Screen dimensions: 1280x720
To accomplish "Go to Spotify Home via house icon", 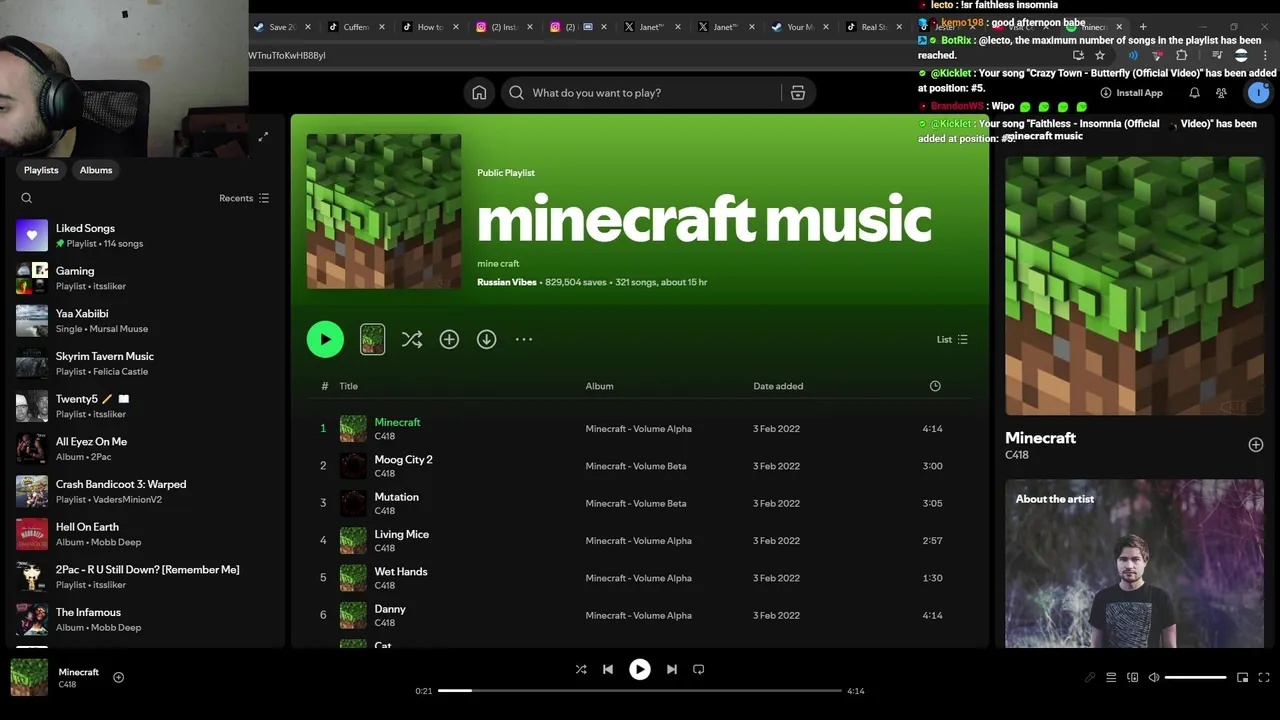I will 479,93.
